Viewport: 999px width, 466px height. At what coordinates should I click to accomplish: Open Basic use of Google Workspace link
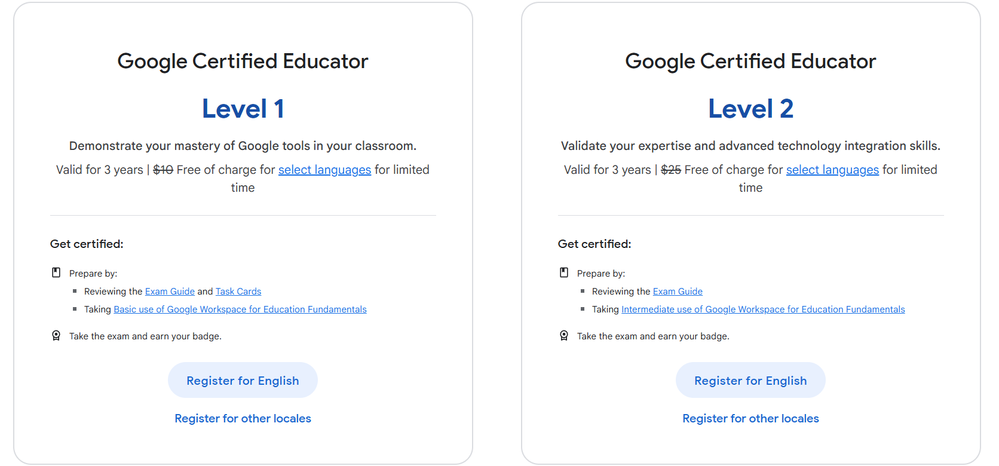click(240, 310)
